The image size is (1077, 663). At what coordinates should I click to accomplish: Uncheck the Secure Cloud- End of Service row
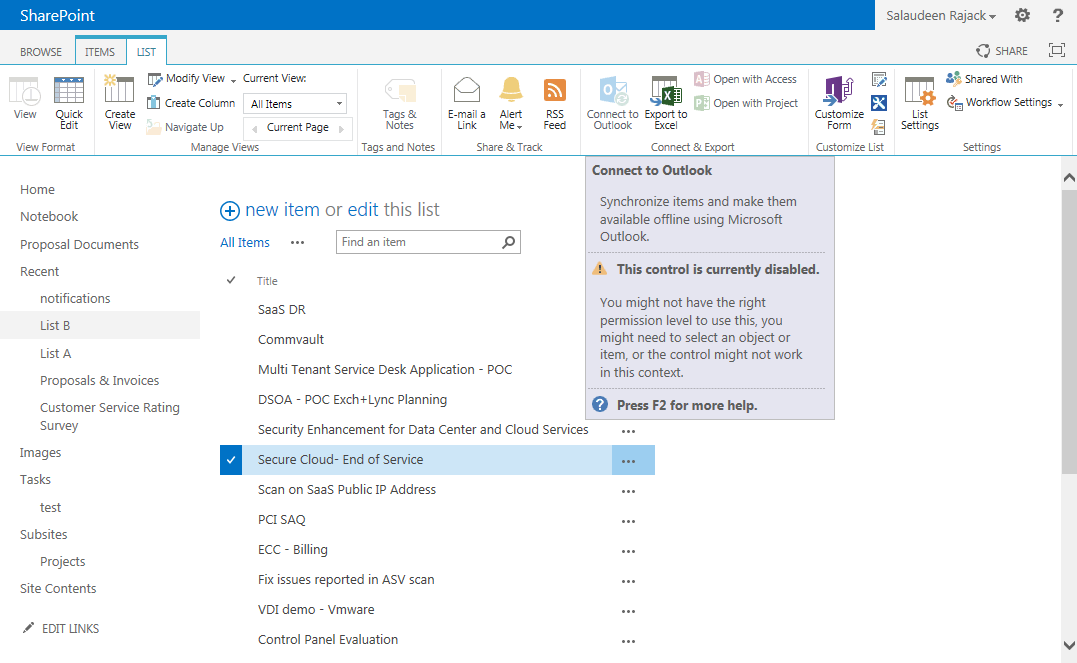click(231, 460)
